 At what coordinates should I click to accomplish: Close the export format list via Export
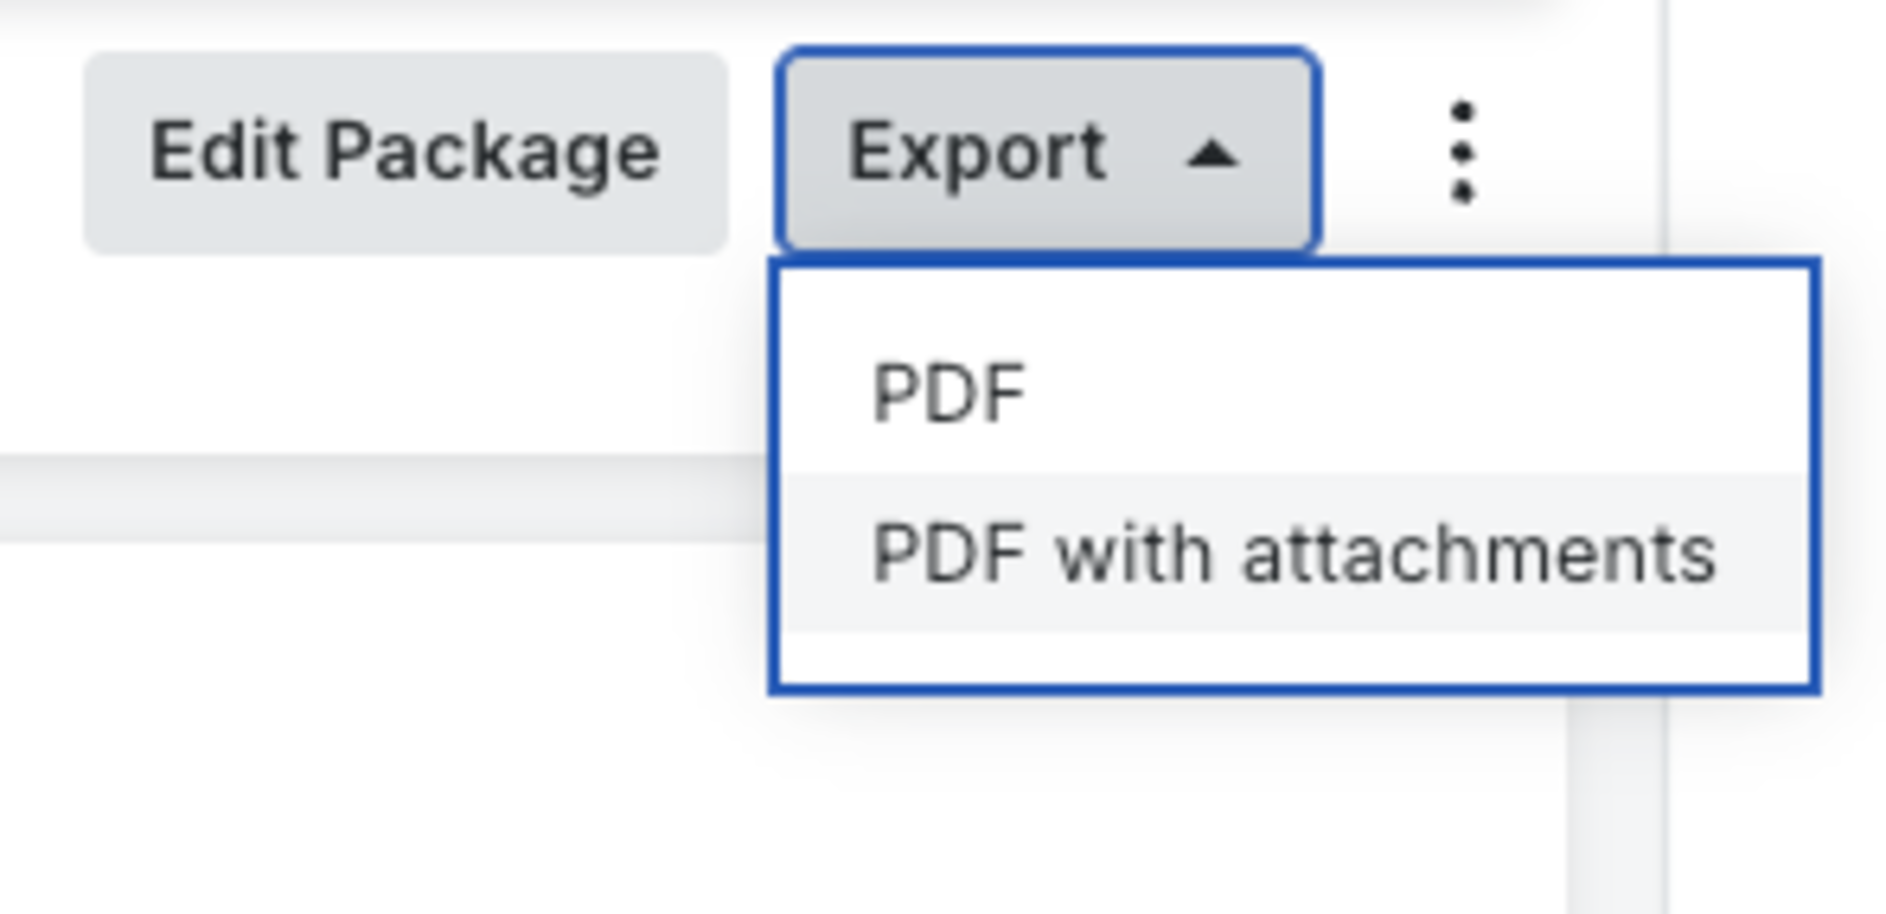pyautogui.click(x=1048, y=152)
